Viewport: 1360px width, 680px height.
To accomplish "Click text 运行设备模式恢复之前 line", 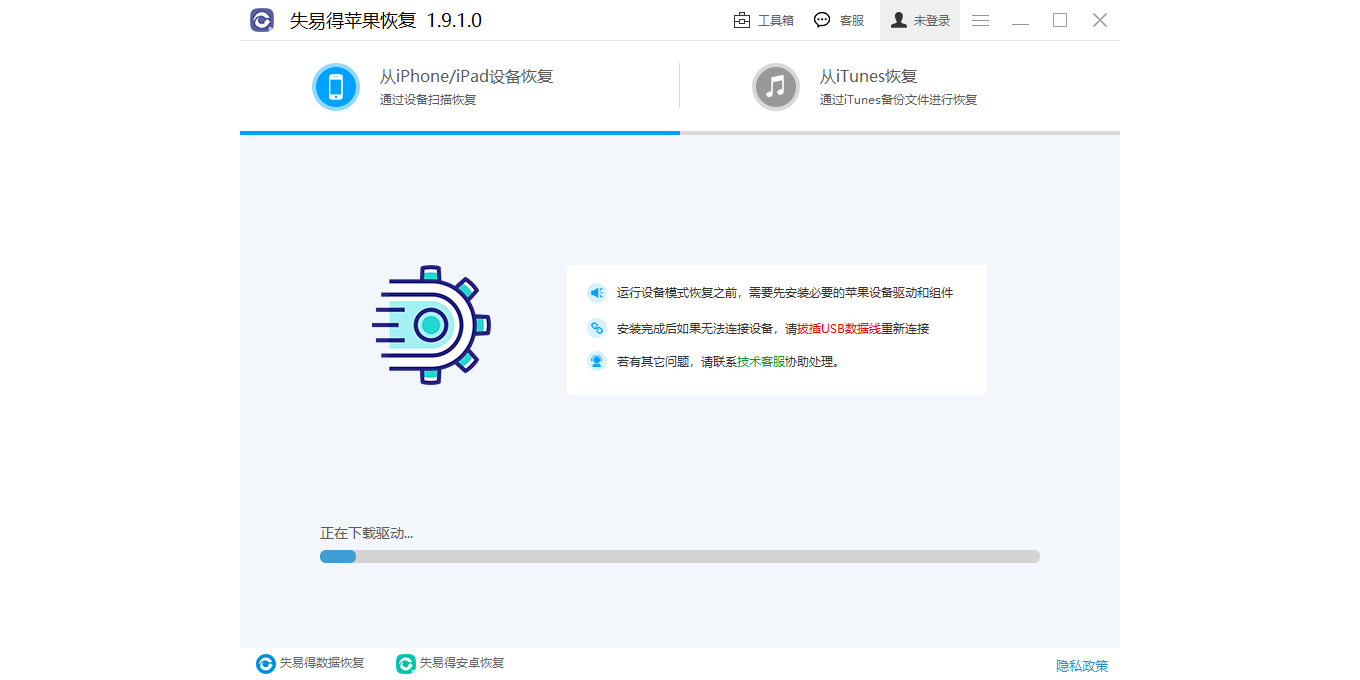I will tap(785, 293).
